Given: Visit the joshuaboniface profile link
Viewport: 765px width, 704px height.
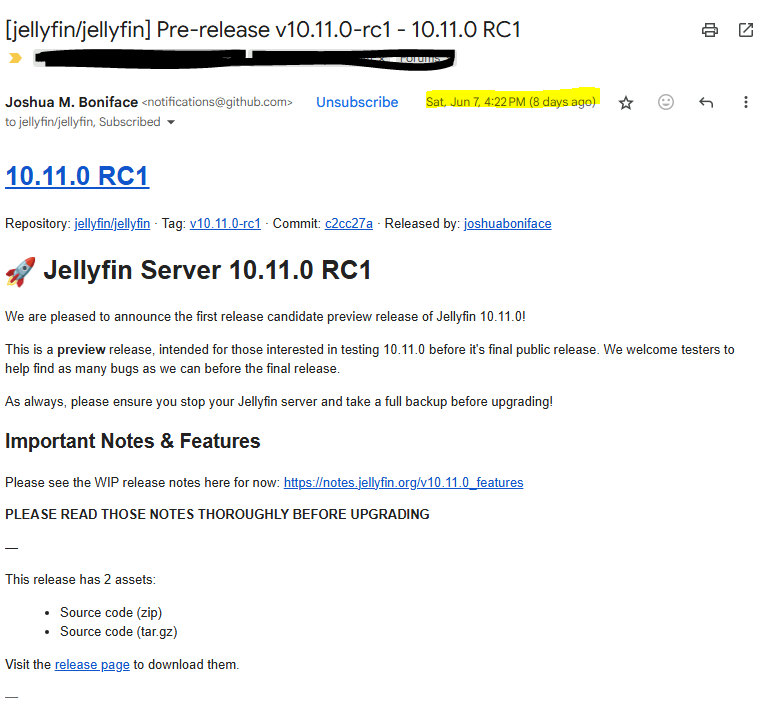Looking at the screenshot, I should (507, 223).
